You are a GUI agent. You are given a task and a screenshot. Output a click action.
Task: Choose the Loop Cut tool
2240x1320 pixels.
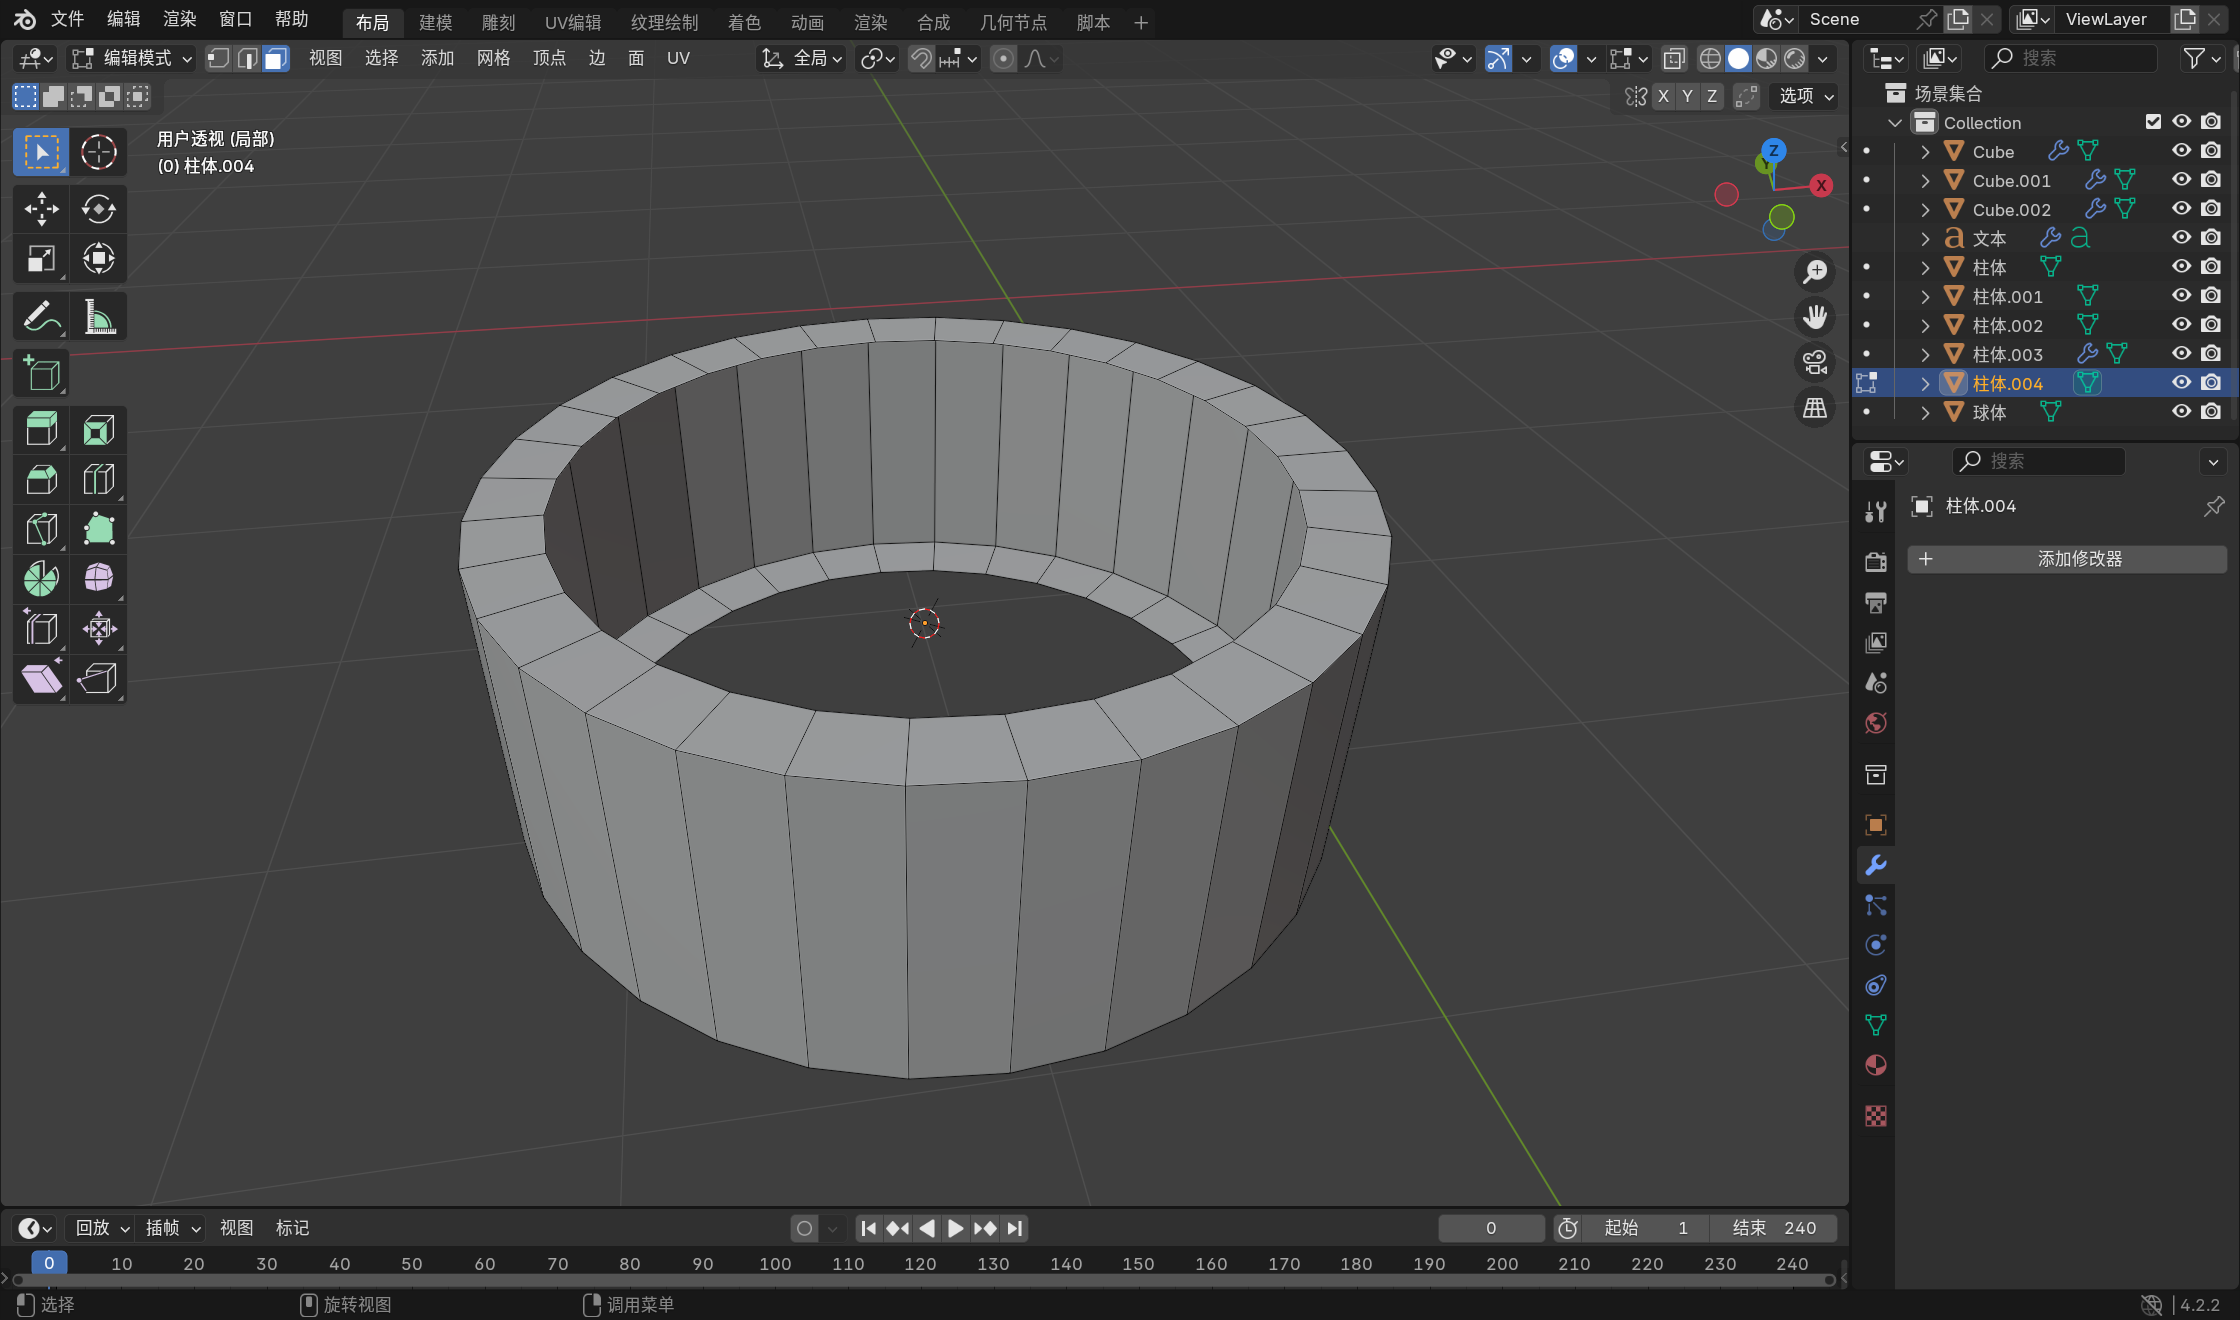pyautogui.click(x=98, y=480)
